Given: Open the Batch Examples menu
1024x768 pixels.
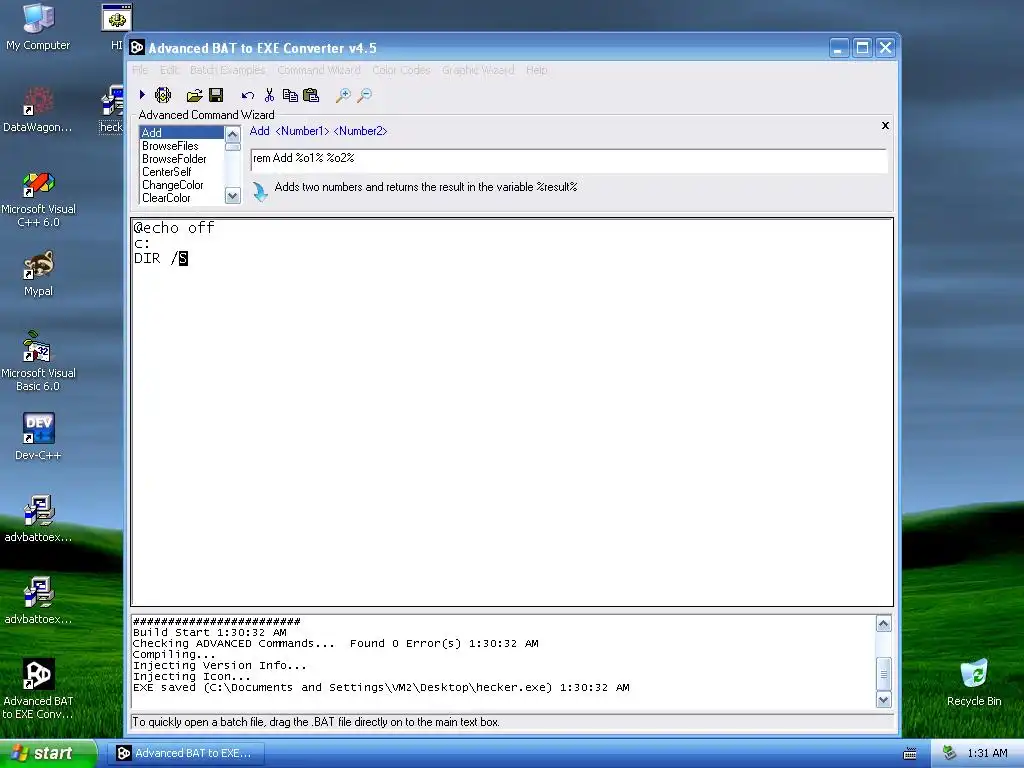Looking at the screenshot, I should click(x=227, y=70).
